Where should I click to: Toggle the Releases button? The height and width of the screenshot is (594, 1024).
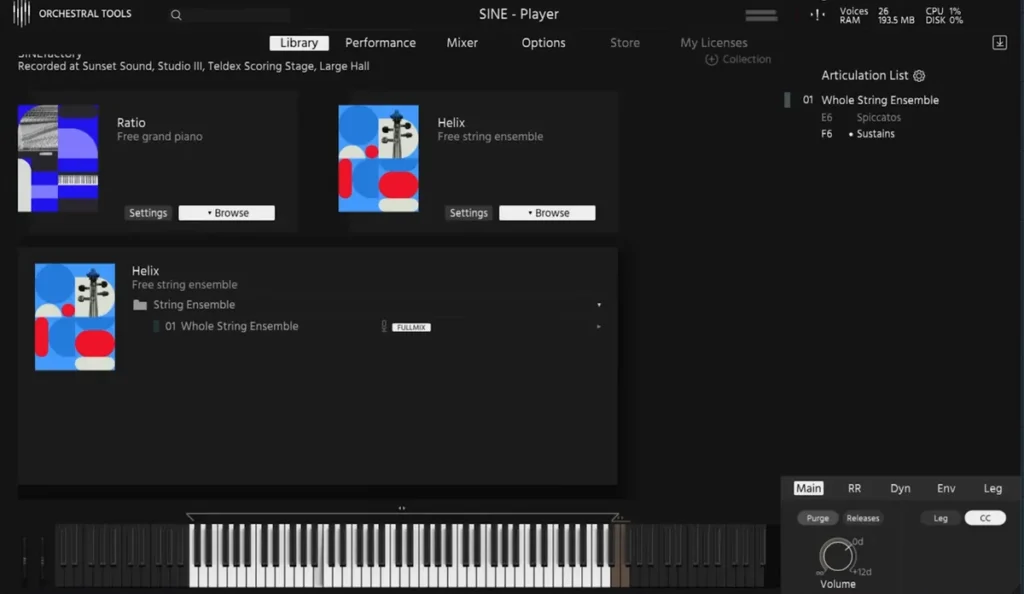(863, 518)
